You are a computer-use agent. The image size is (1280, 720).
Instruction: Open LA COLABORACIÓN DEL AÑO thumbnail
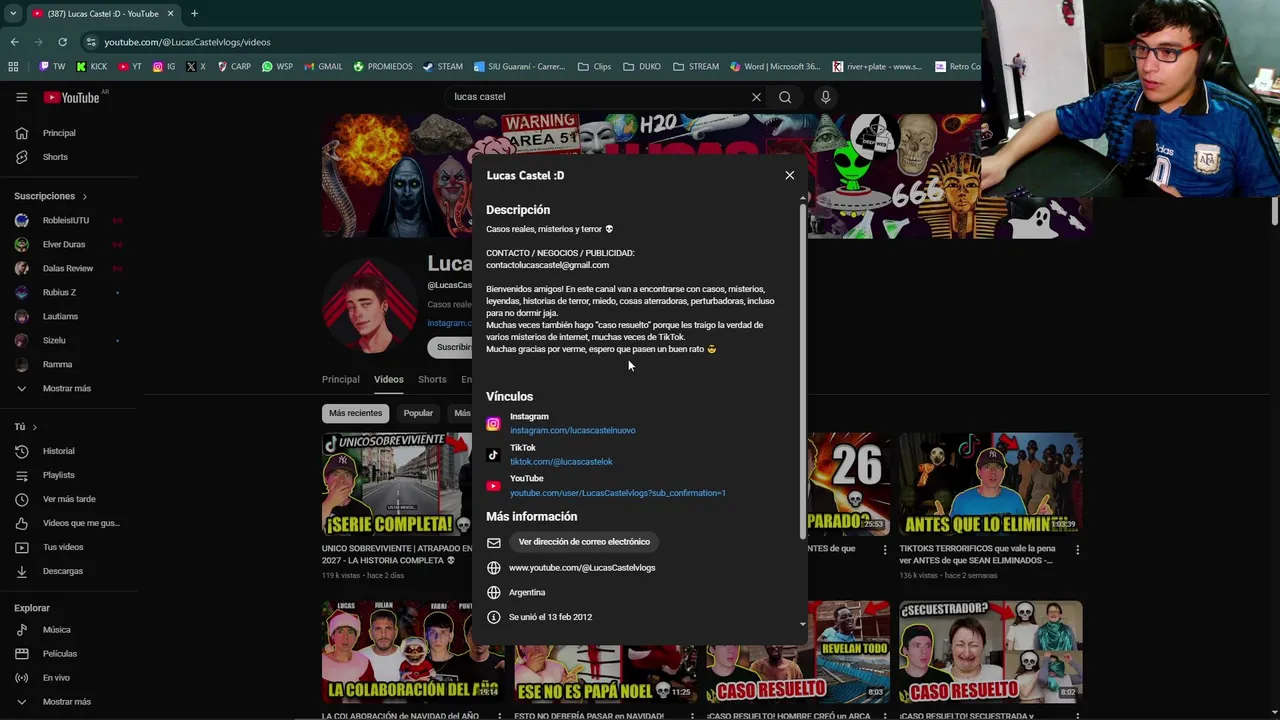pos(413,652)
